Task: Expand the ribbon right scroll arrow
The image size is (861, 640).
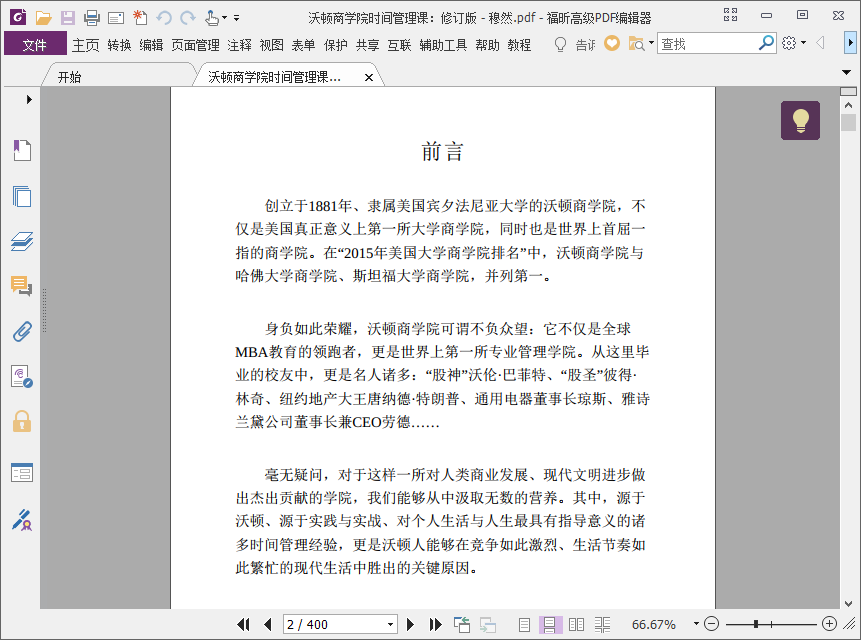Action: tap(850, 43)
